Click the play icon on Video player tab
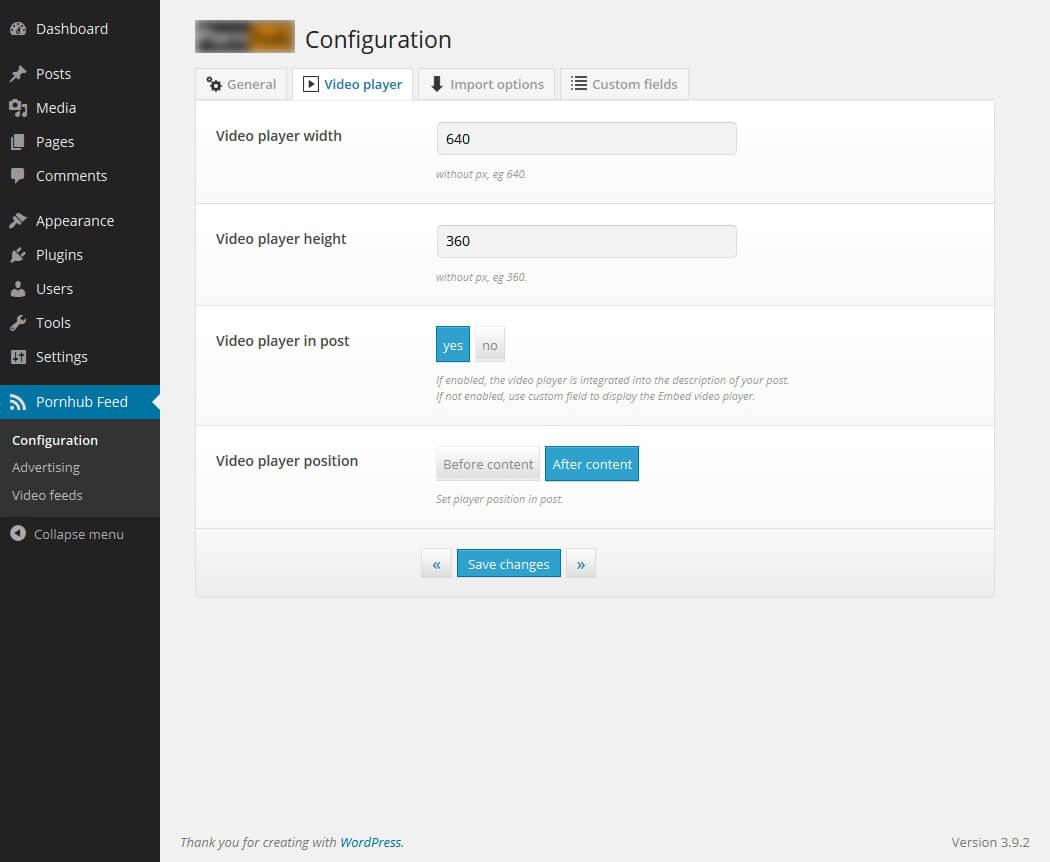This screenshot has height=862, width=1050. [x=311, y=84]
